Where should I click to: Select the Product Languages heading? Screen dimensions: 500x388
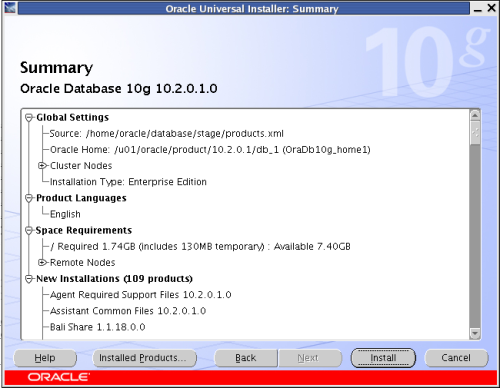click(x=81, y=198)
